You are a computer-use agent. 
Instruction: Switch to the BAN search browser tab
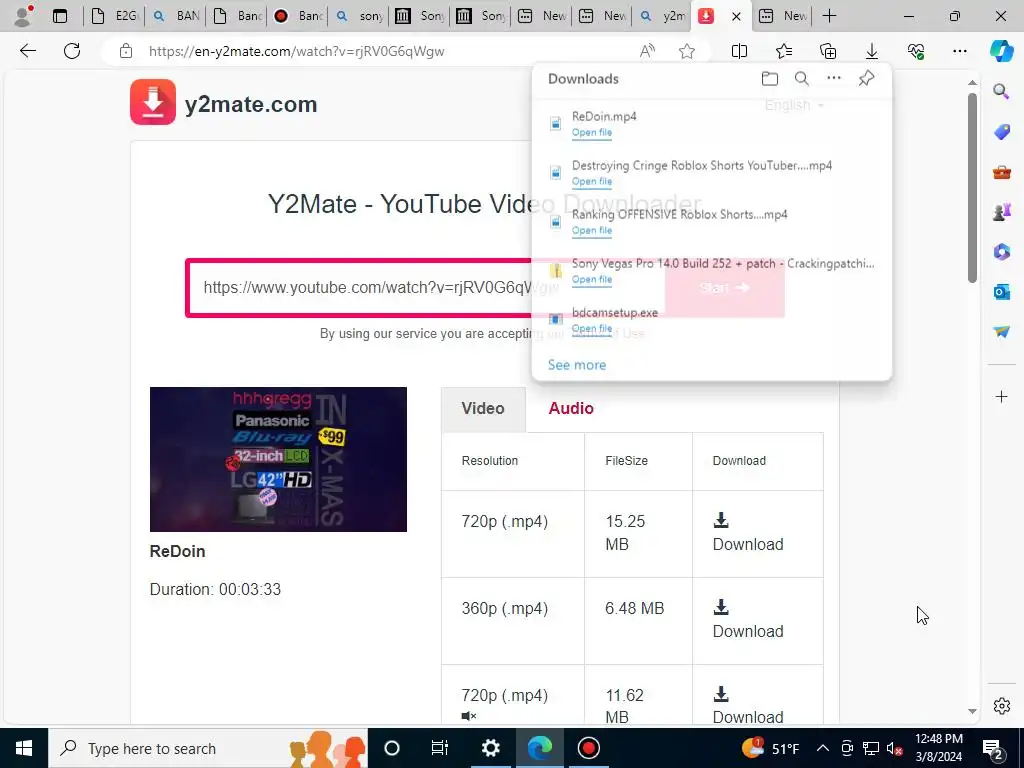click(175, 16)
